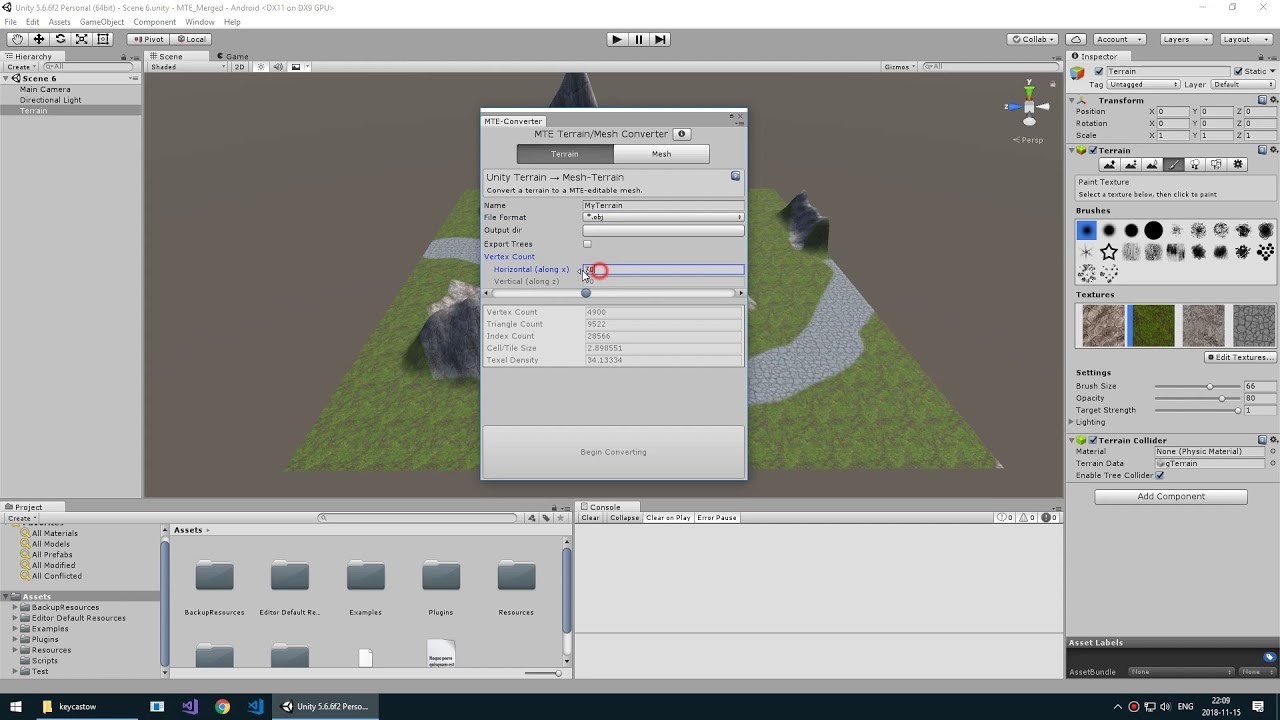This screenshot has width=1280, height=720.
Task: Select the Rotate tool in toolbar
Action: pos(60,39)
